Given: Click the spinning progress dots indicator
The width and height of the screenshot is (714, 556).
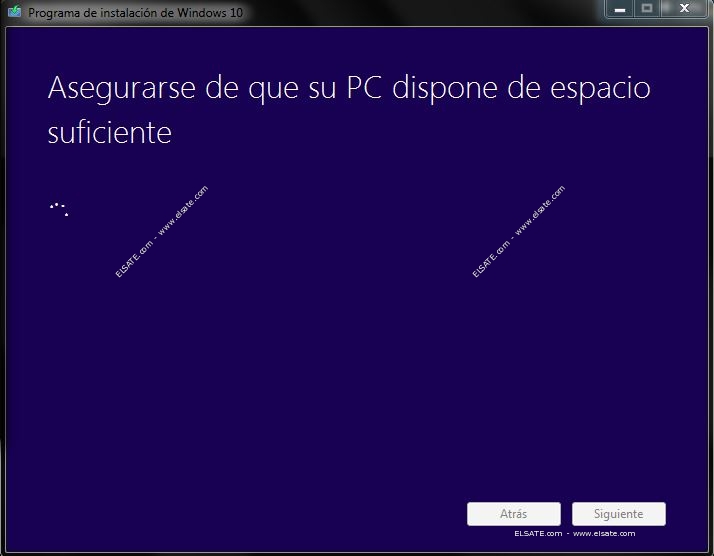Looking at the screenshot, I should coord(59,209).
